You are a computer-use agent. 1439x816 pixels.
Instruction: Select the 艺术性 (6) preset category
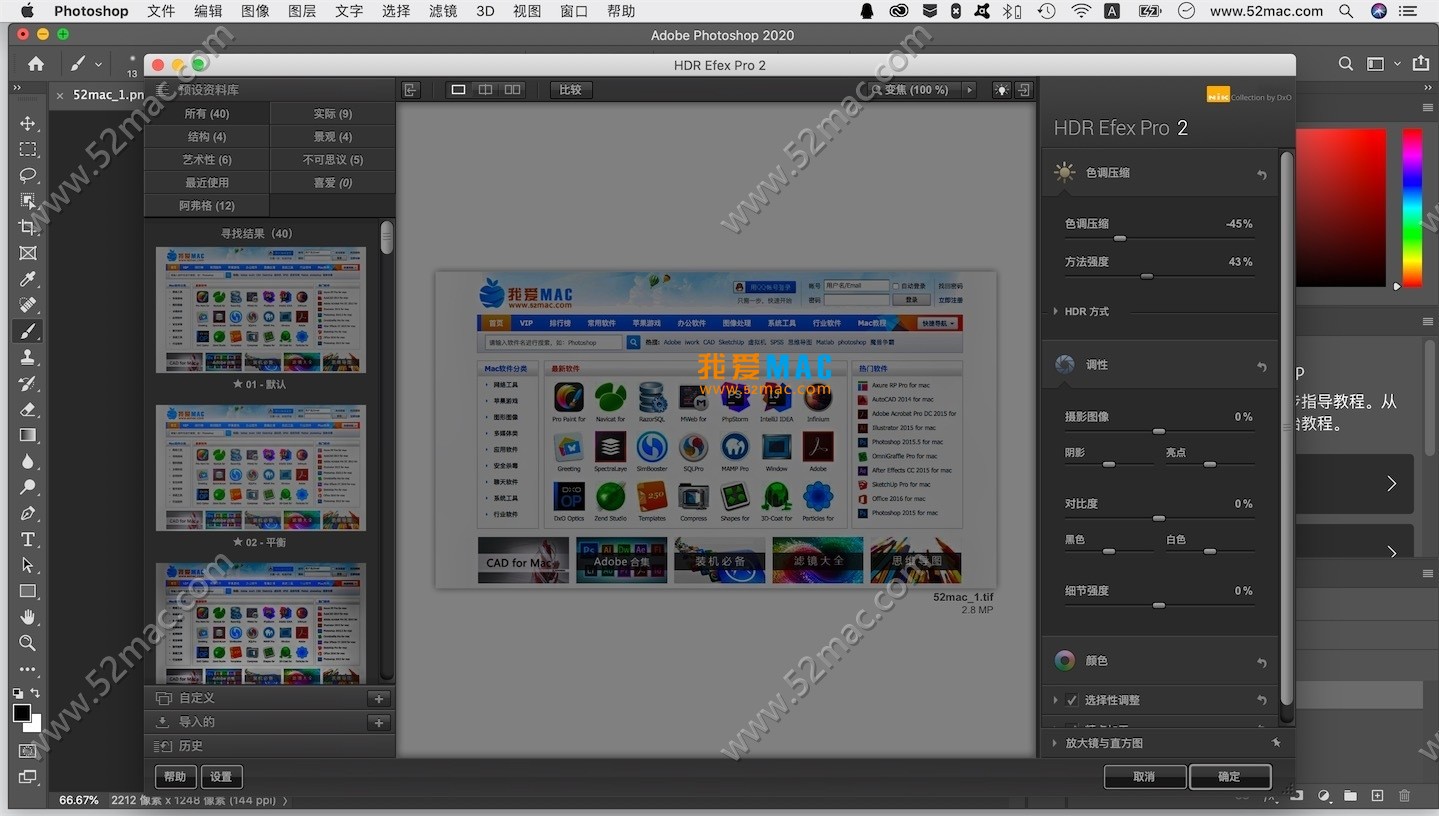207,160
